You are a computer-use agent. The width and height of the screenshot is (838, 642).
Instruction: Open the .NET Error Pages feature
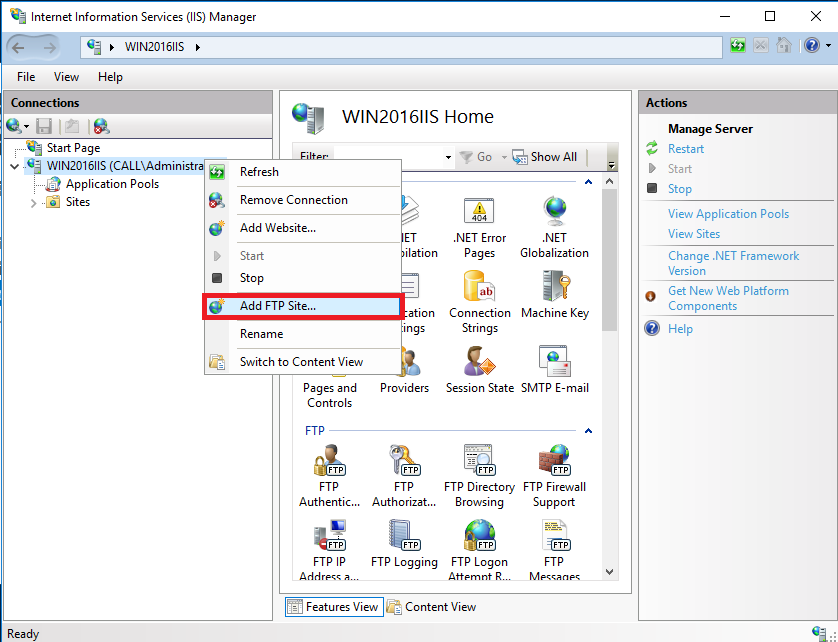pos(479,227)
